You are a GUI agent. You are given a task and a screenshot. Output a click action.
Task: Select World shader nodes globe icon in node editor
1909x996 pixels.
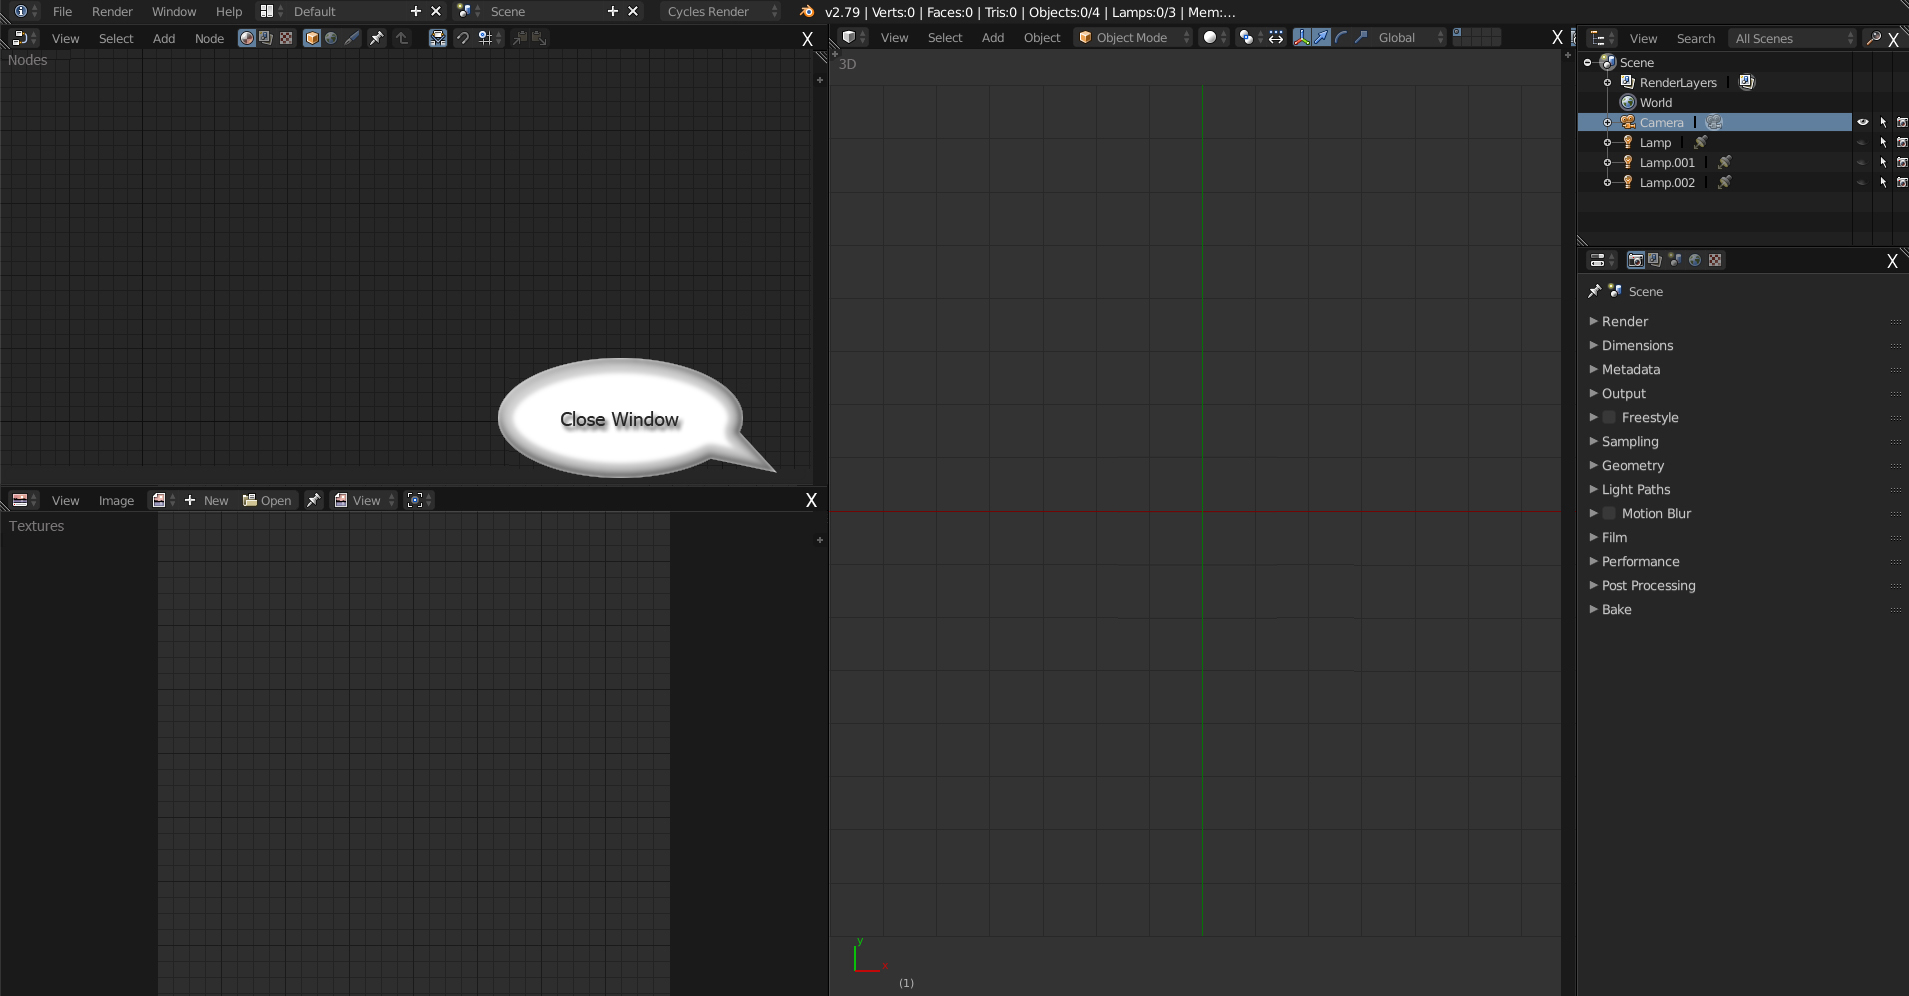(x=331, y=38)
